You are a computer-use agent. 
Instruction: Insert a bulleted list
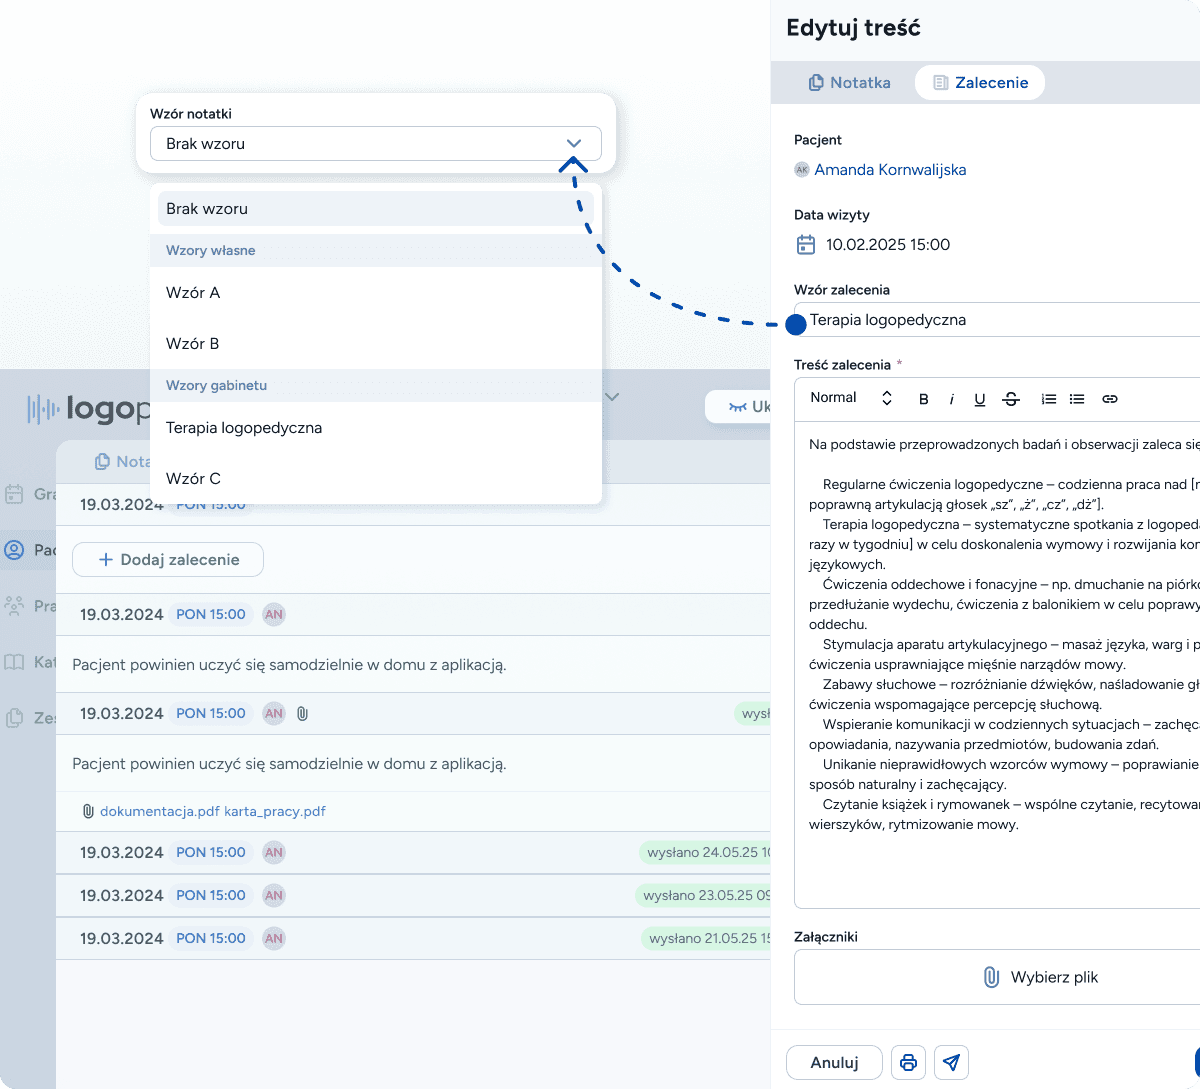pyautogui.click(x=1077, y=399)
